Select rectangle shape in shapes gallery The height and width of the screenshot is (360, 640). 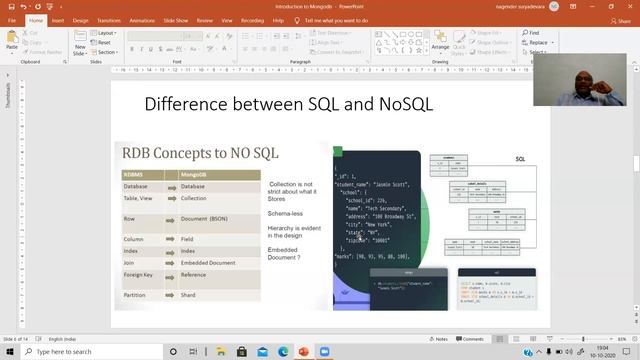pyautogui.click(x=402, y=34)
